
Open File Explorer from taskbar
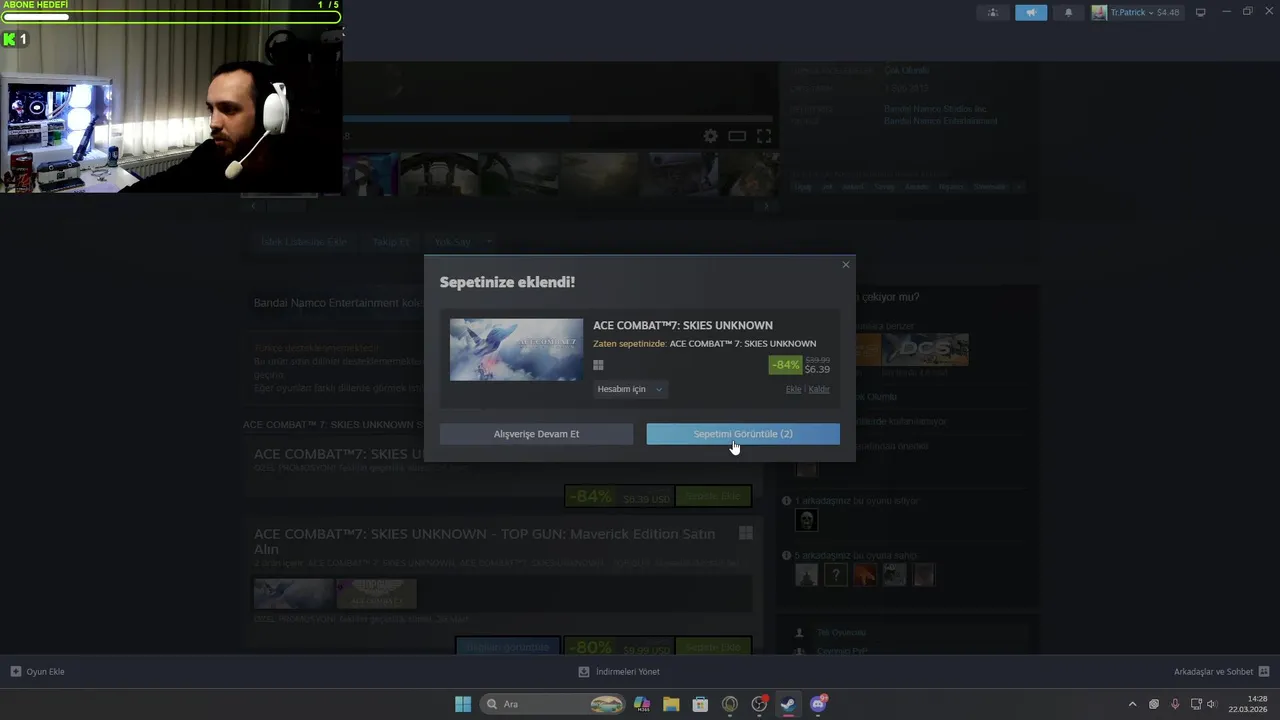tap(671, 704)
